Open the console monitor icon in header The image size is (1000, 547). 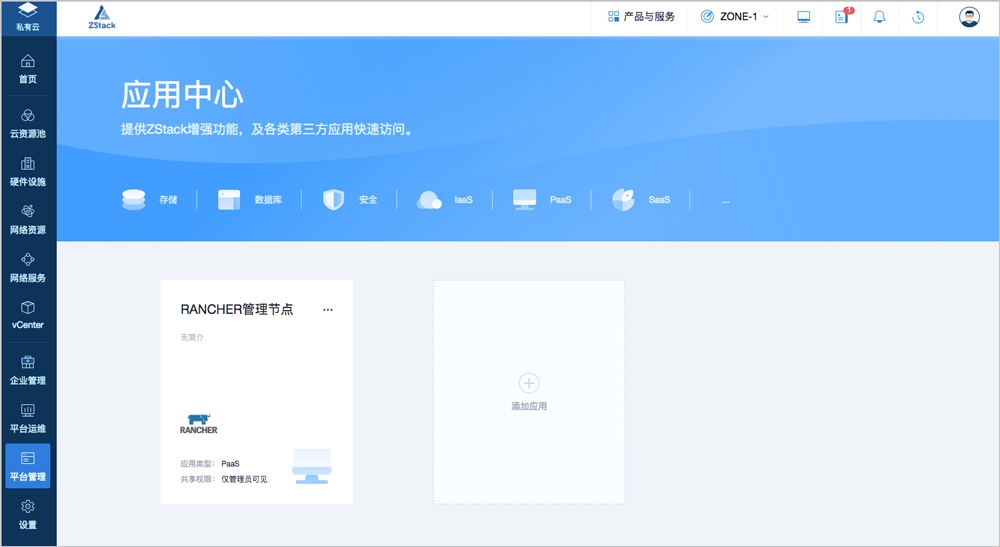[x=803, y=17]
